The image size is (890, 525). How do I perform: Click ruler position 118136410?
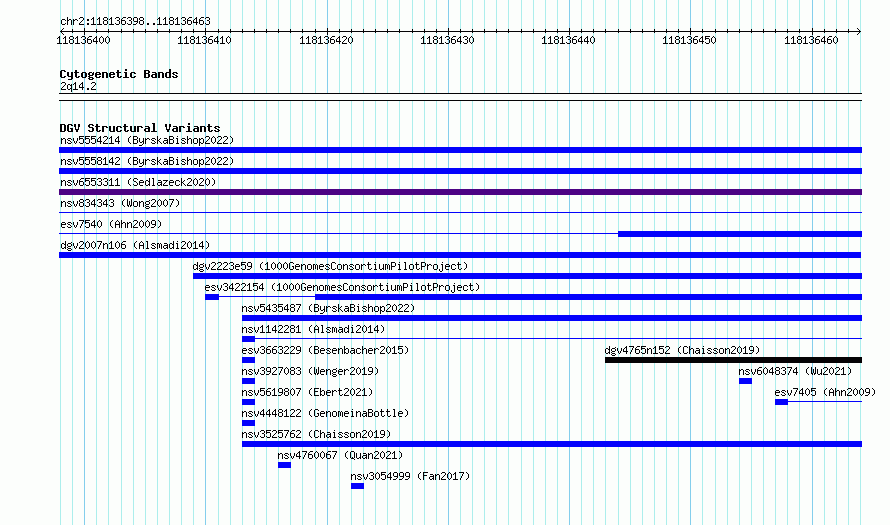pyautogui.click(x=204, y=40)
